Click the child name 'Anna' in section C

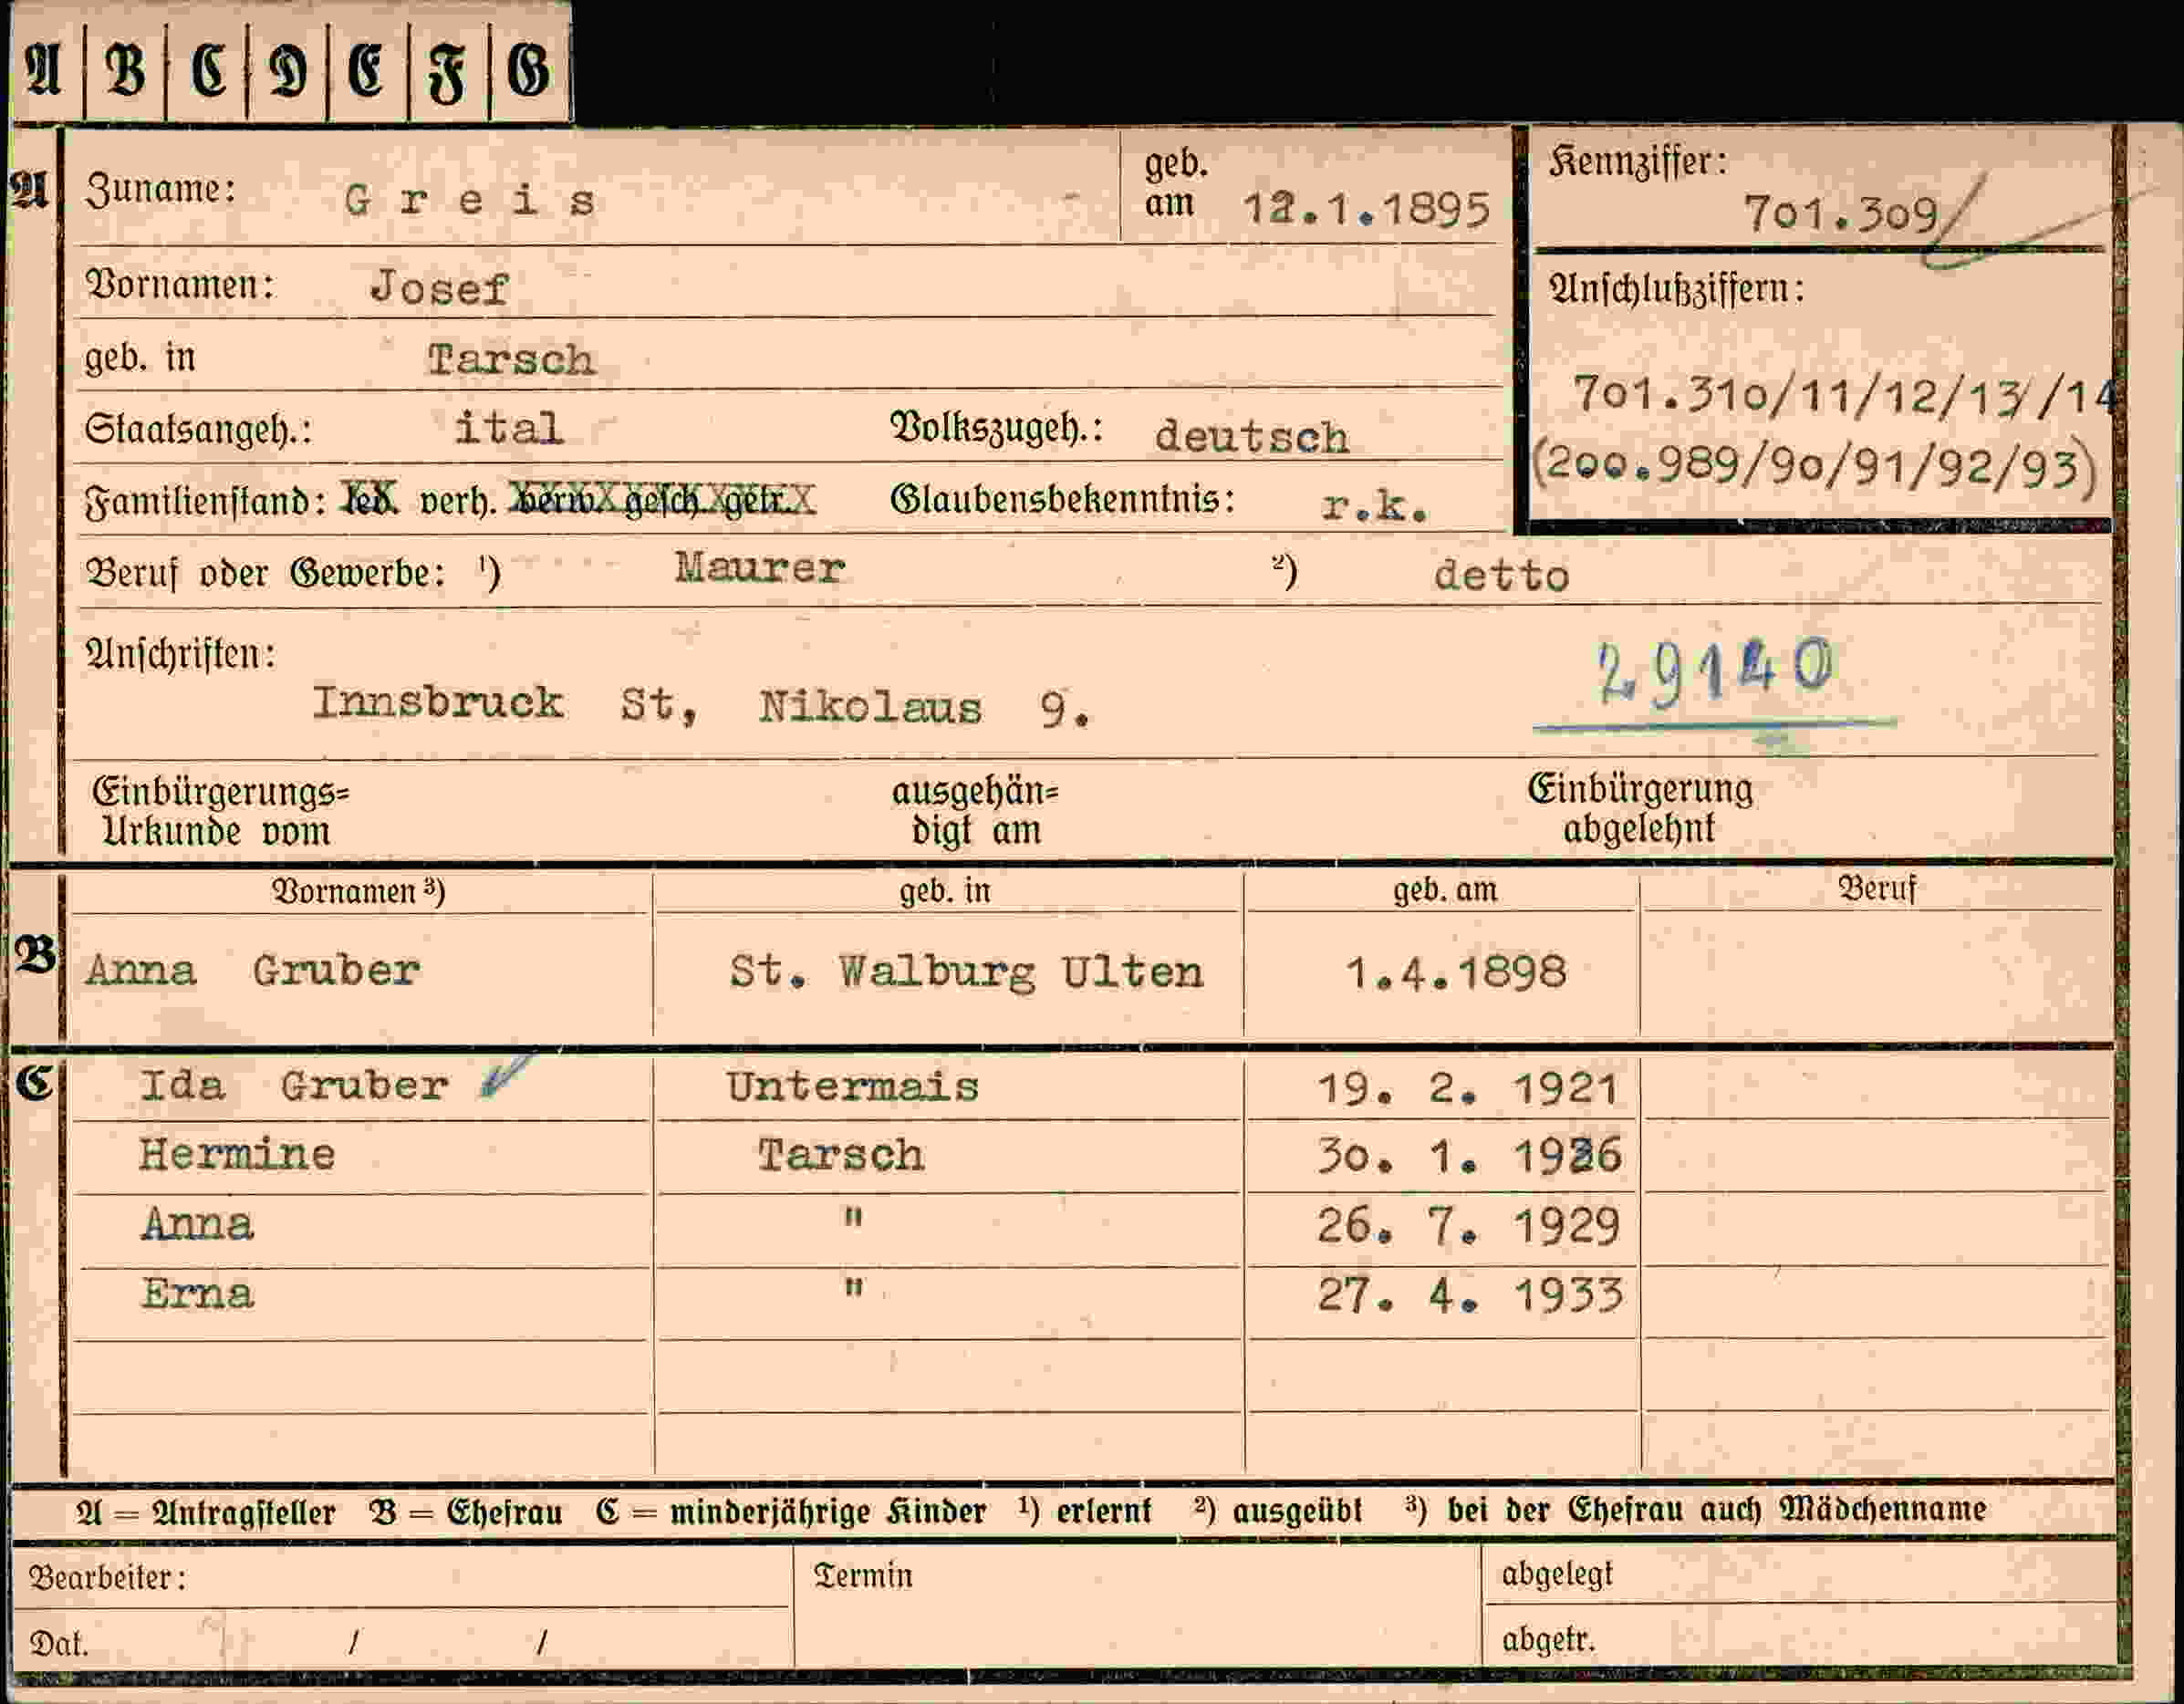pyautogui.click(x=197, y=1224)
